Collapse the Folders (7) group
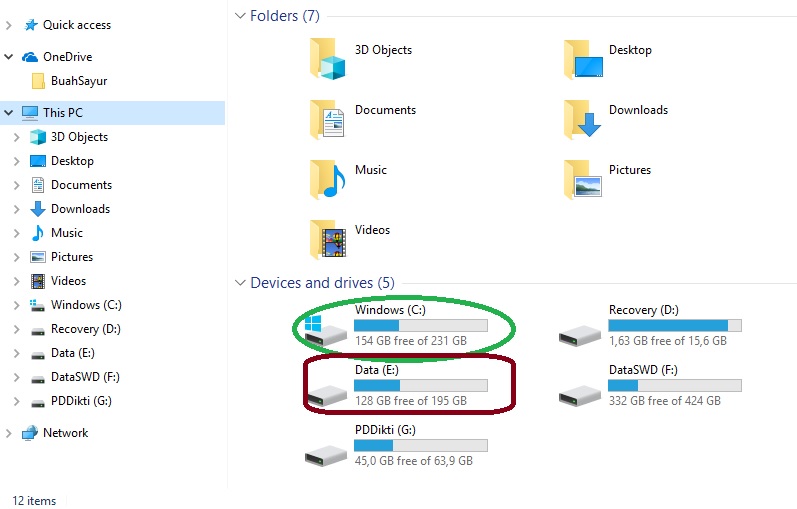Screen dimensions: 797x509 239,16
